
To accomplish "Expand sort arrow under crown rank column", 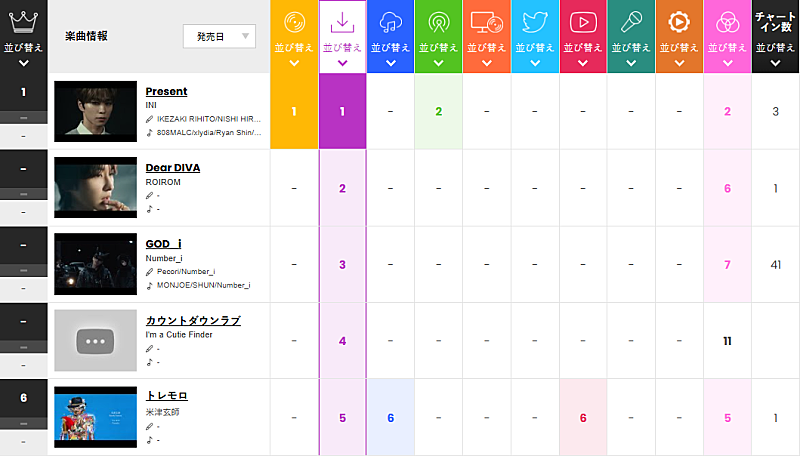I will (x=23, y=62).
